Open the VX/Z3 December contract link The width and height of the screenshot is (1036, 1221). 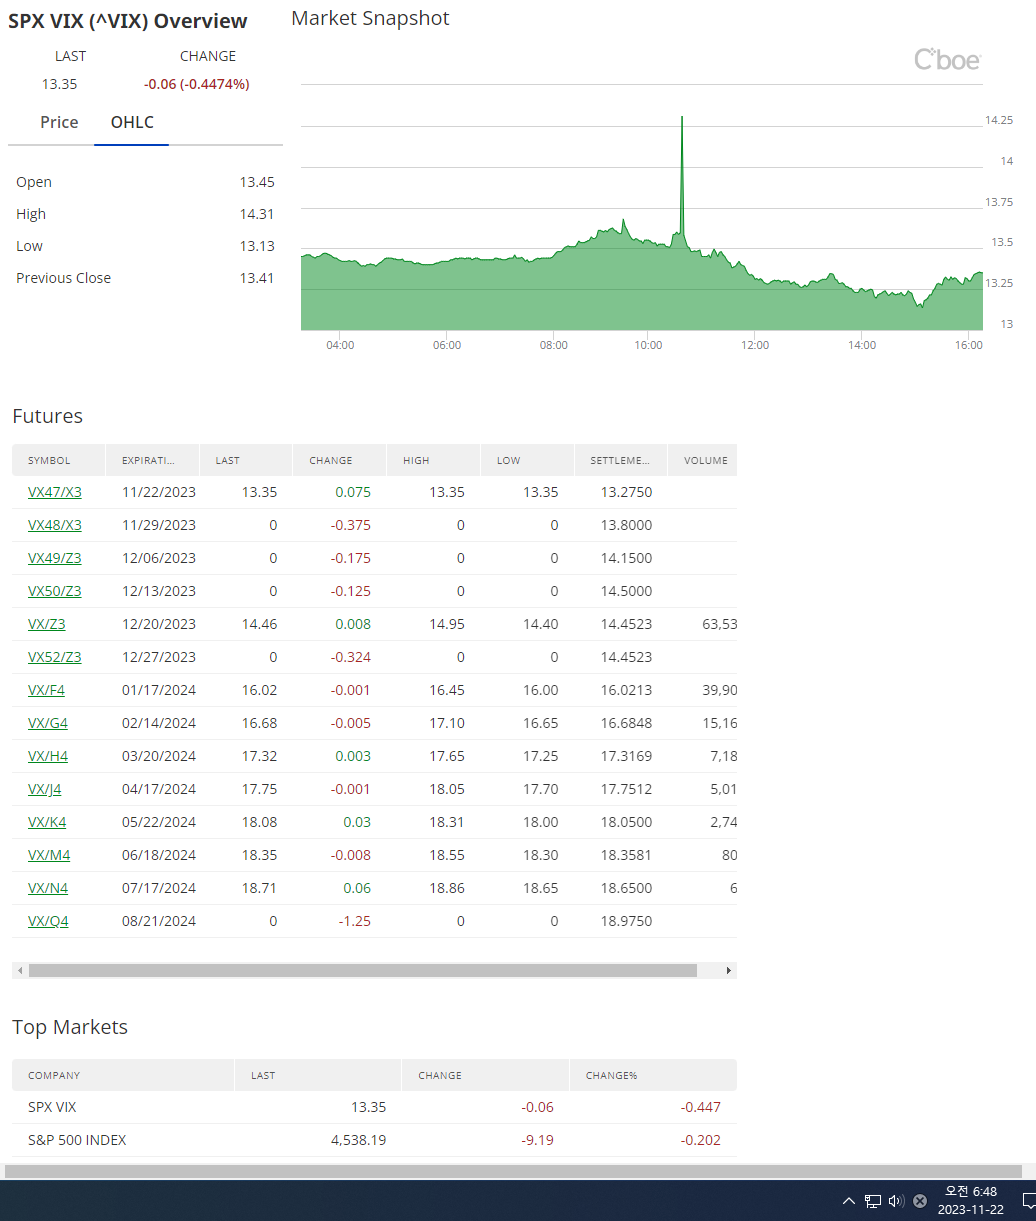point(47,624)
